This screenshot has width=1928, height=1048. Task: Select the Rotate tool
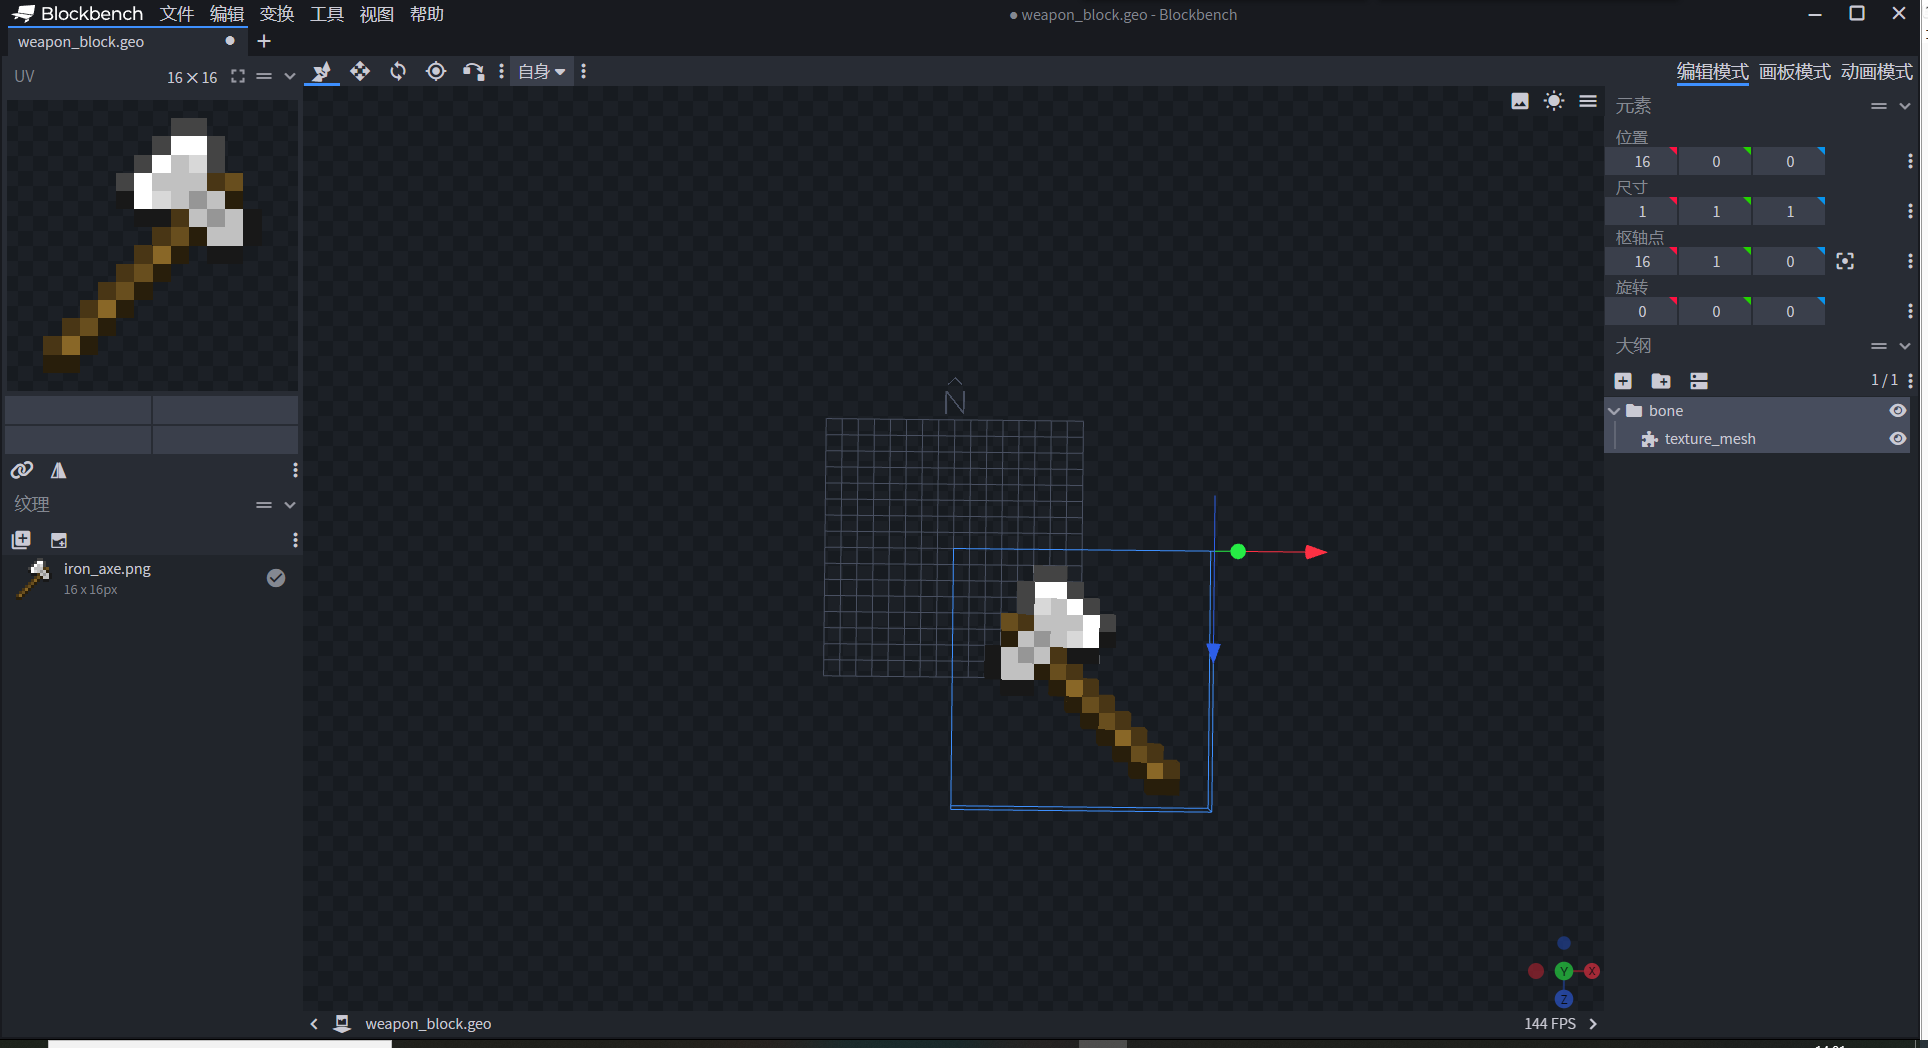point(398,71)
